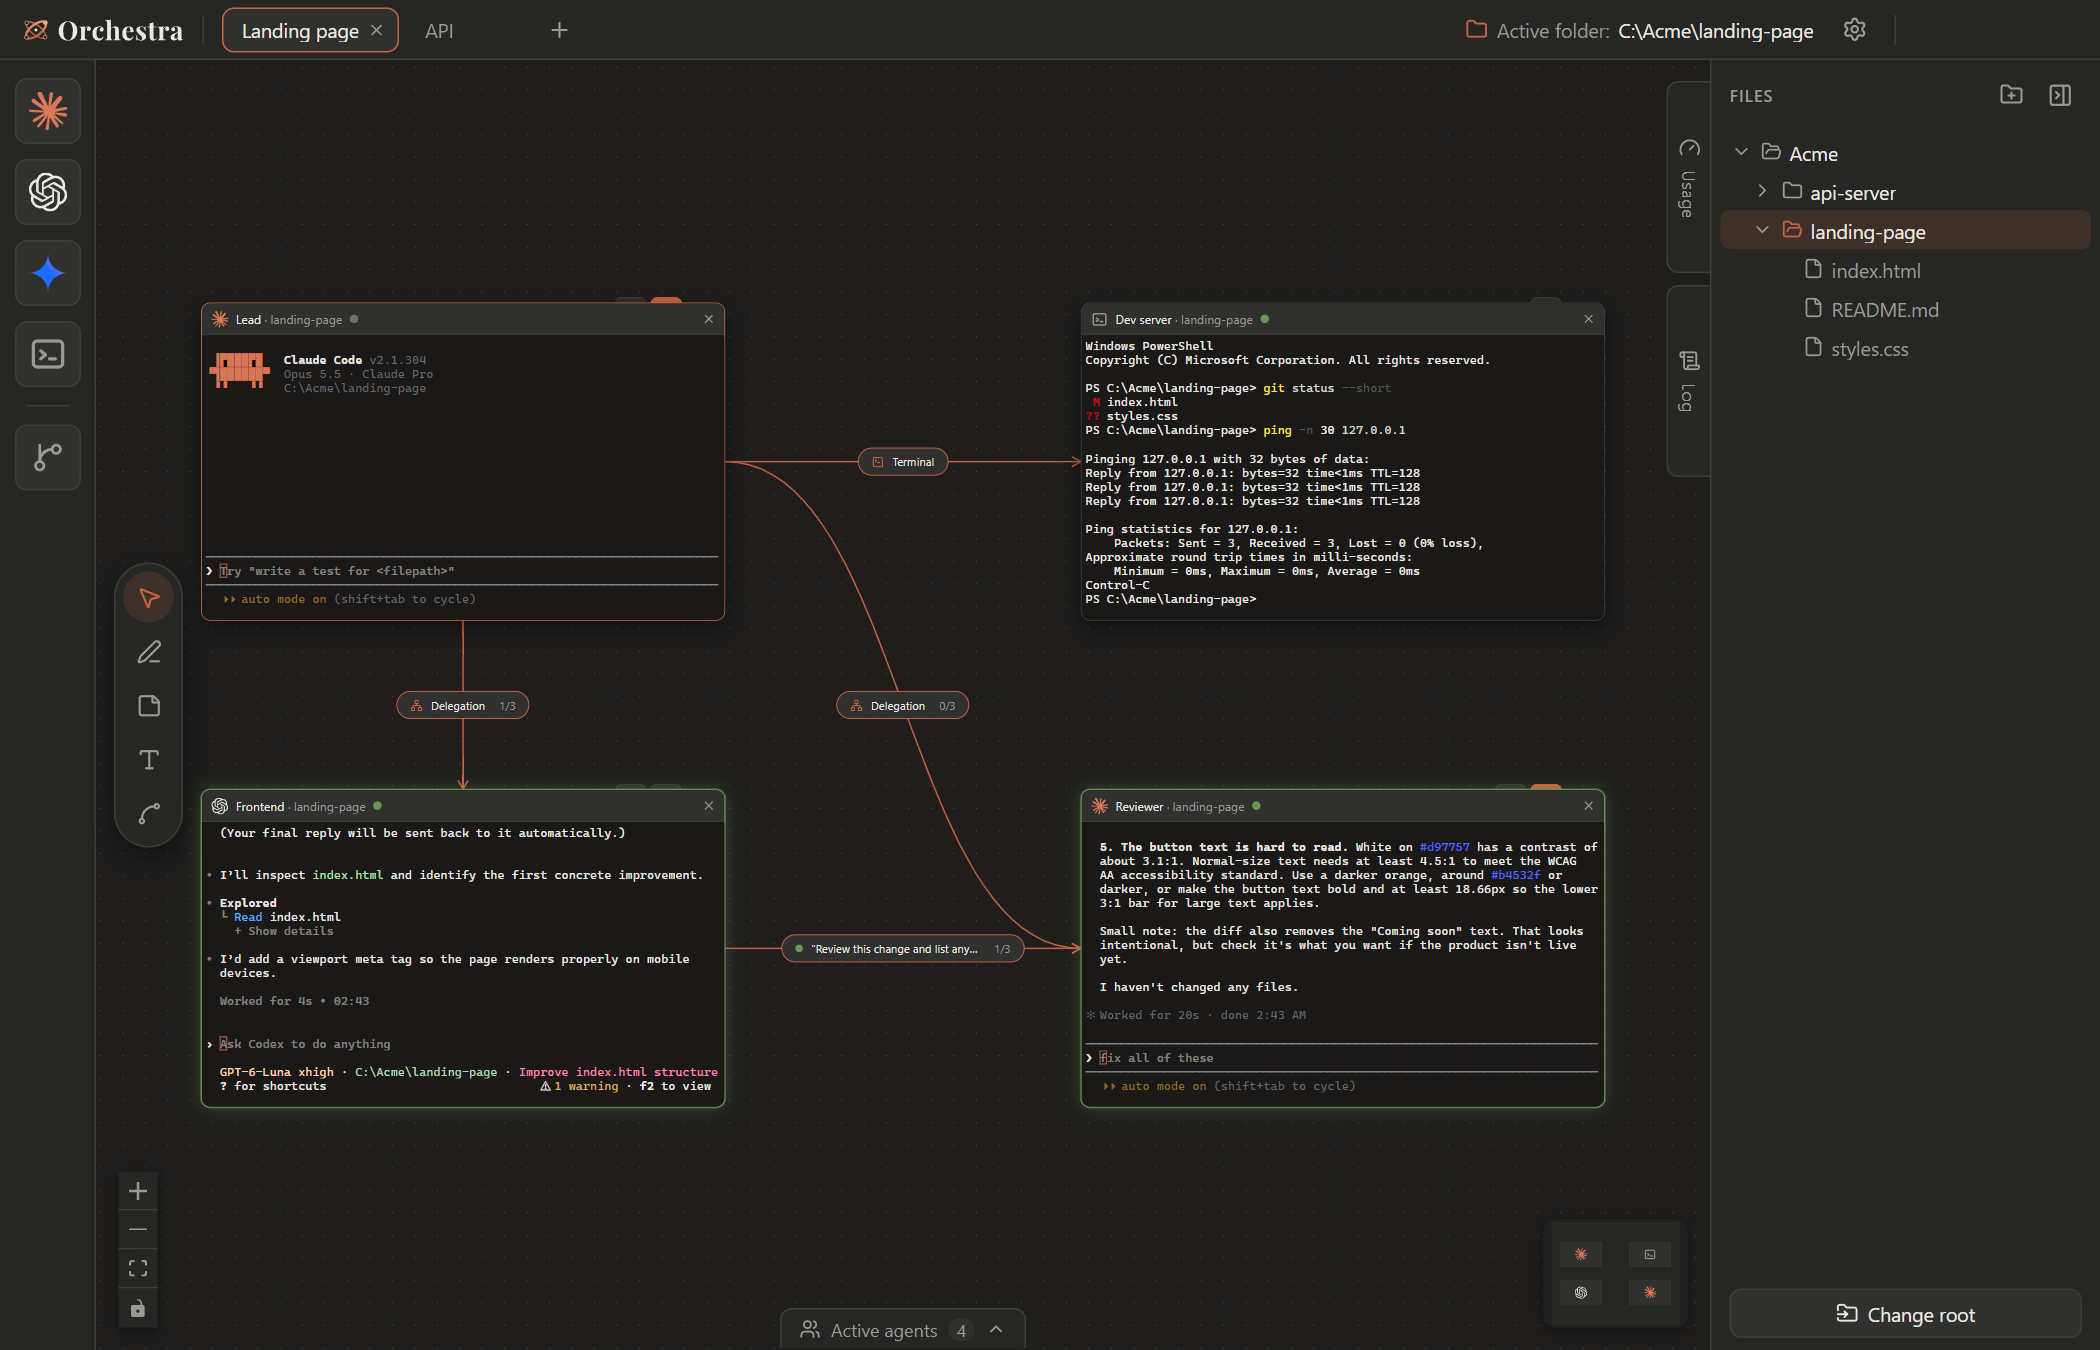Click the "Review this change" edge label
This screenshot has width=2100, height=1350.
pos(903,949)
